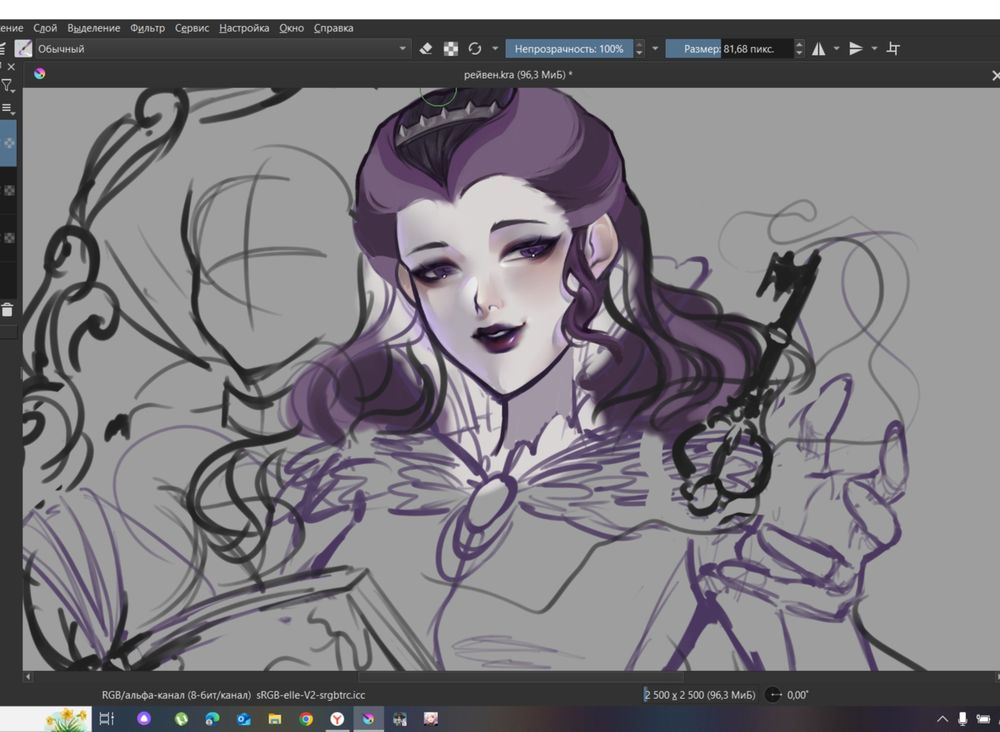Image resolution: width=1000 pixels, height=732 pixels.
Task: Open horizontal mirror options arrow
Action: coord(836,48)
